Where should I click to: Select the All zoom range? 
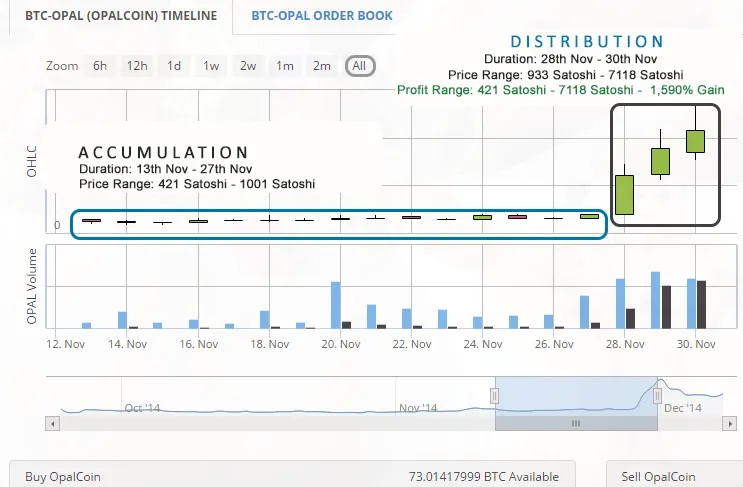pos(360,66)
